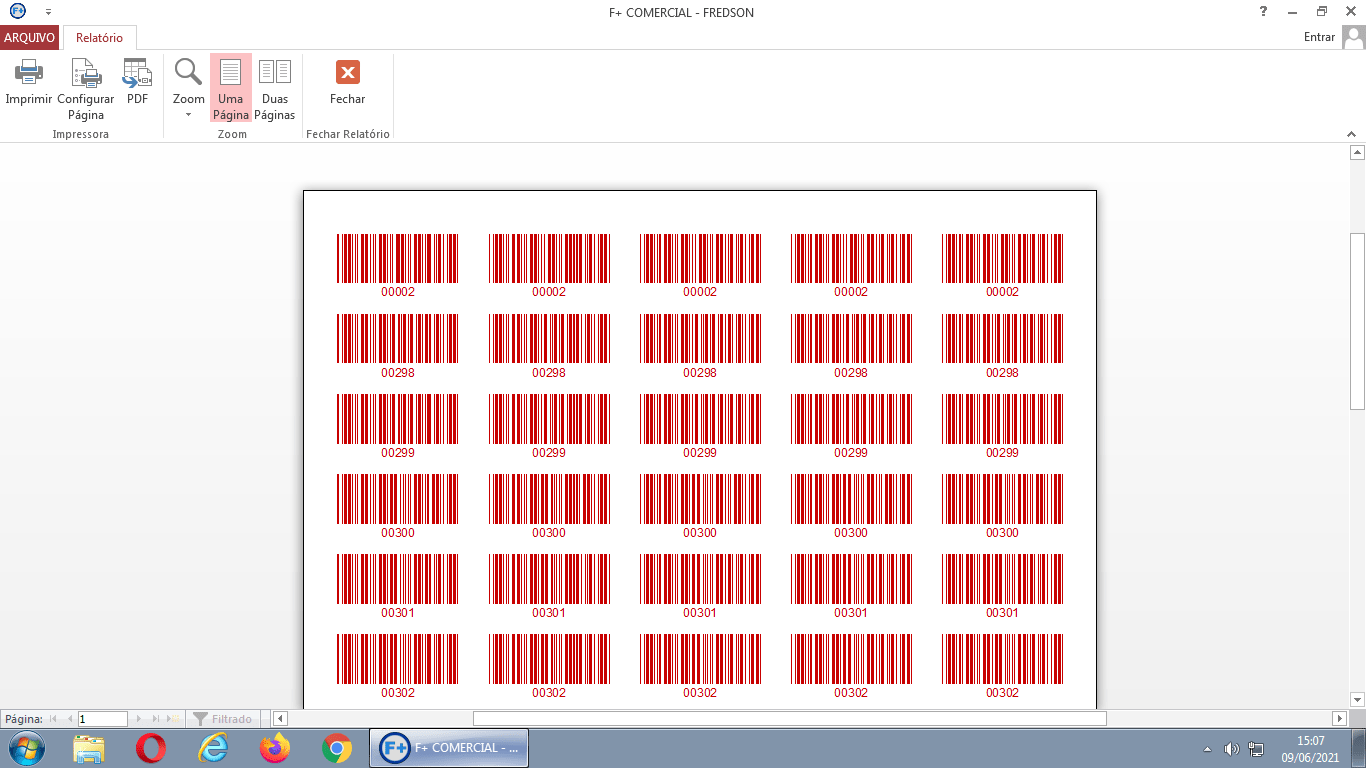
Task: Export the report using the PDF icon
Action: (137, 73)
